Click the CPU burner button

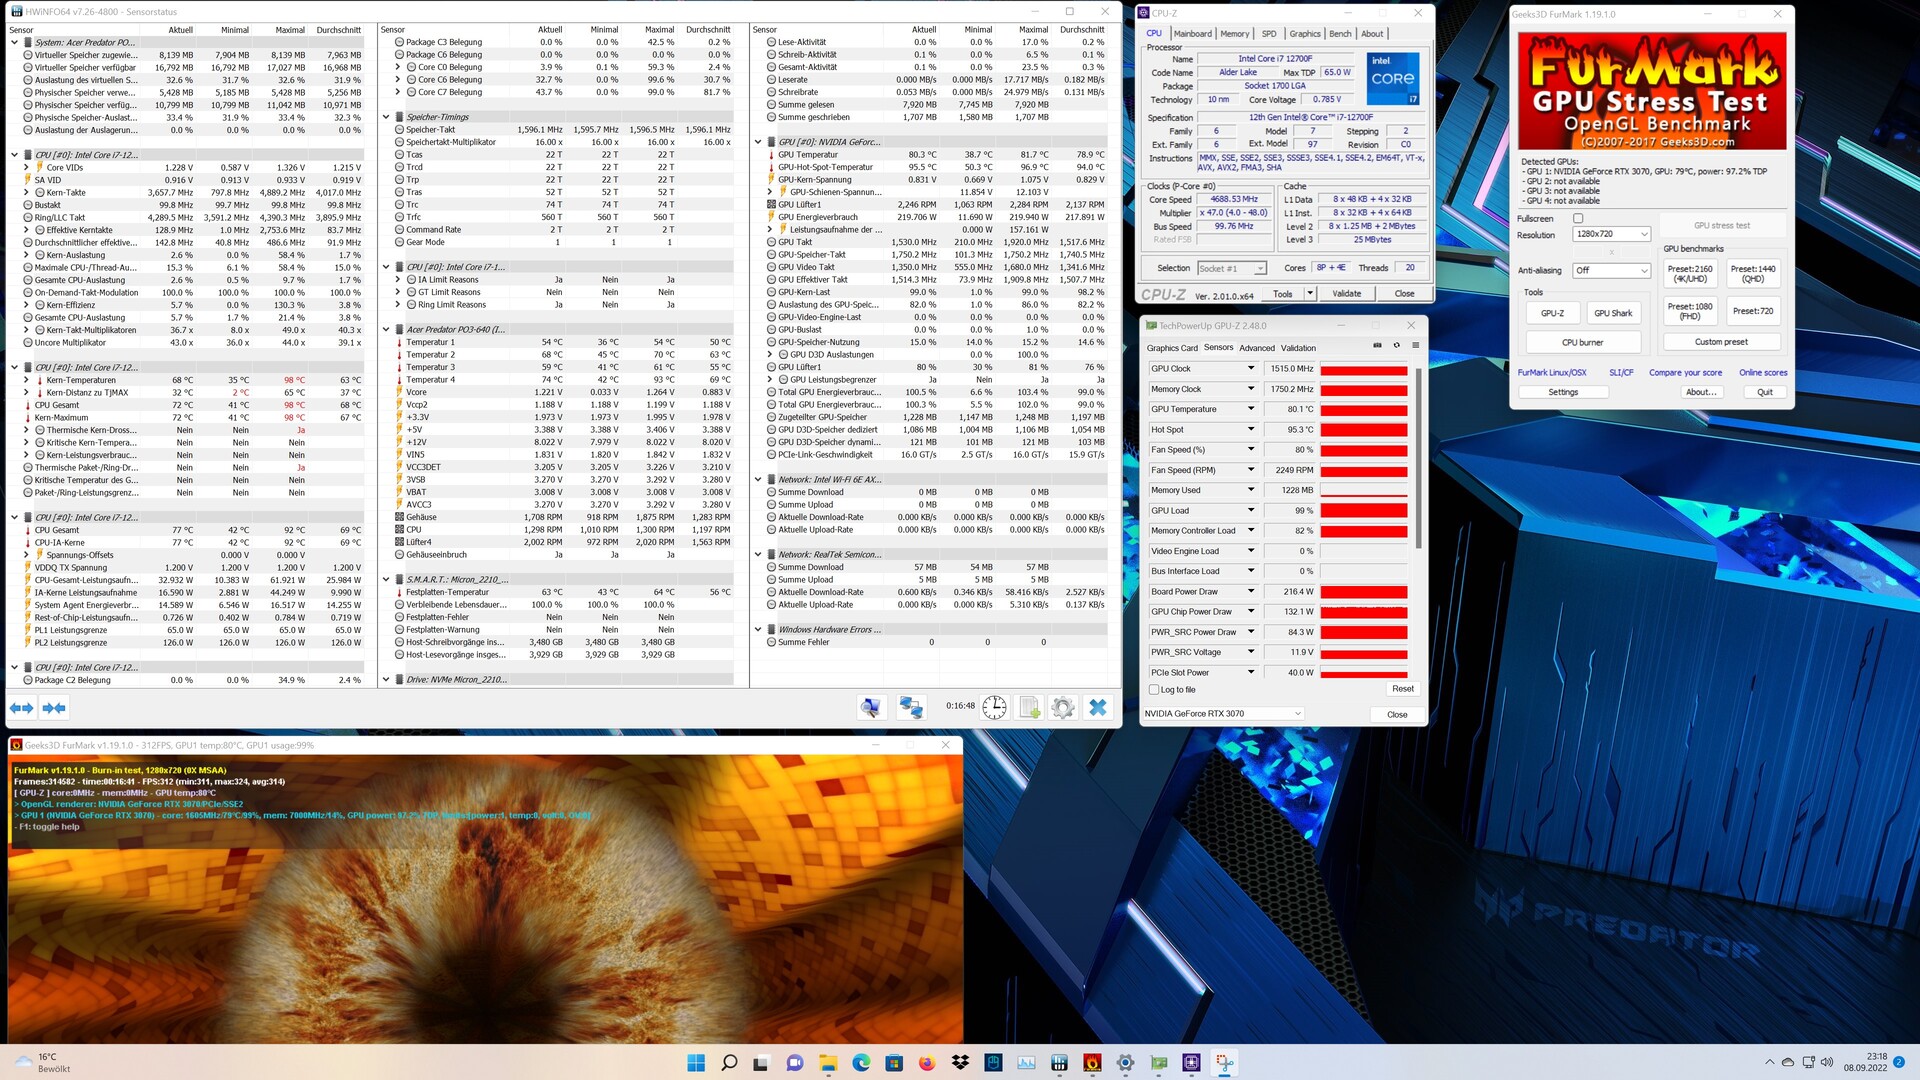[1582, 342]
